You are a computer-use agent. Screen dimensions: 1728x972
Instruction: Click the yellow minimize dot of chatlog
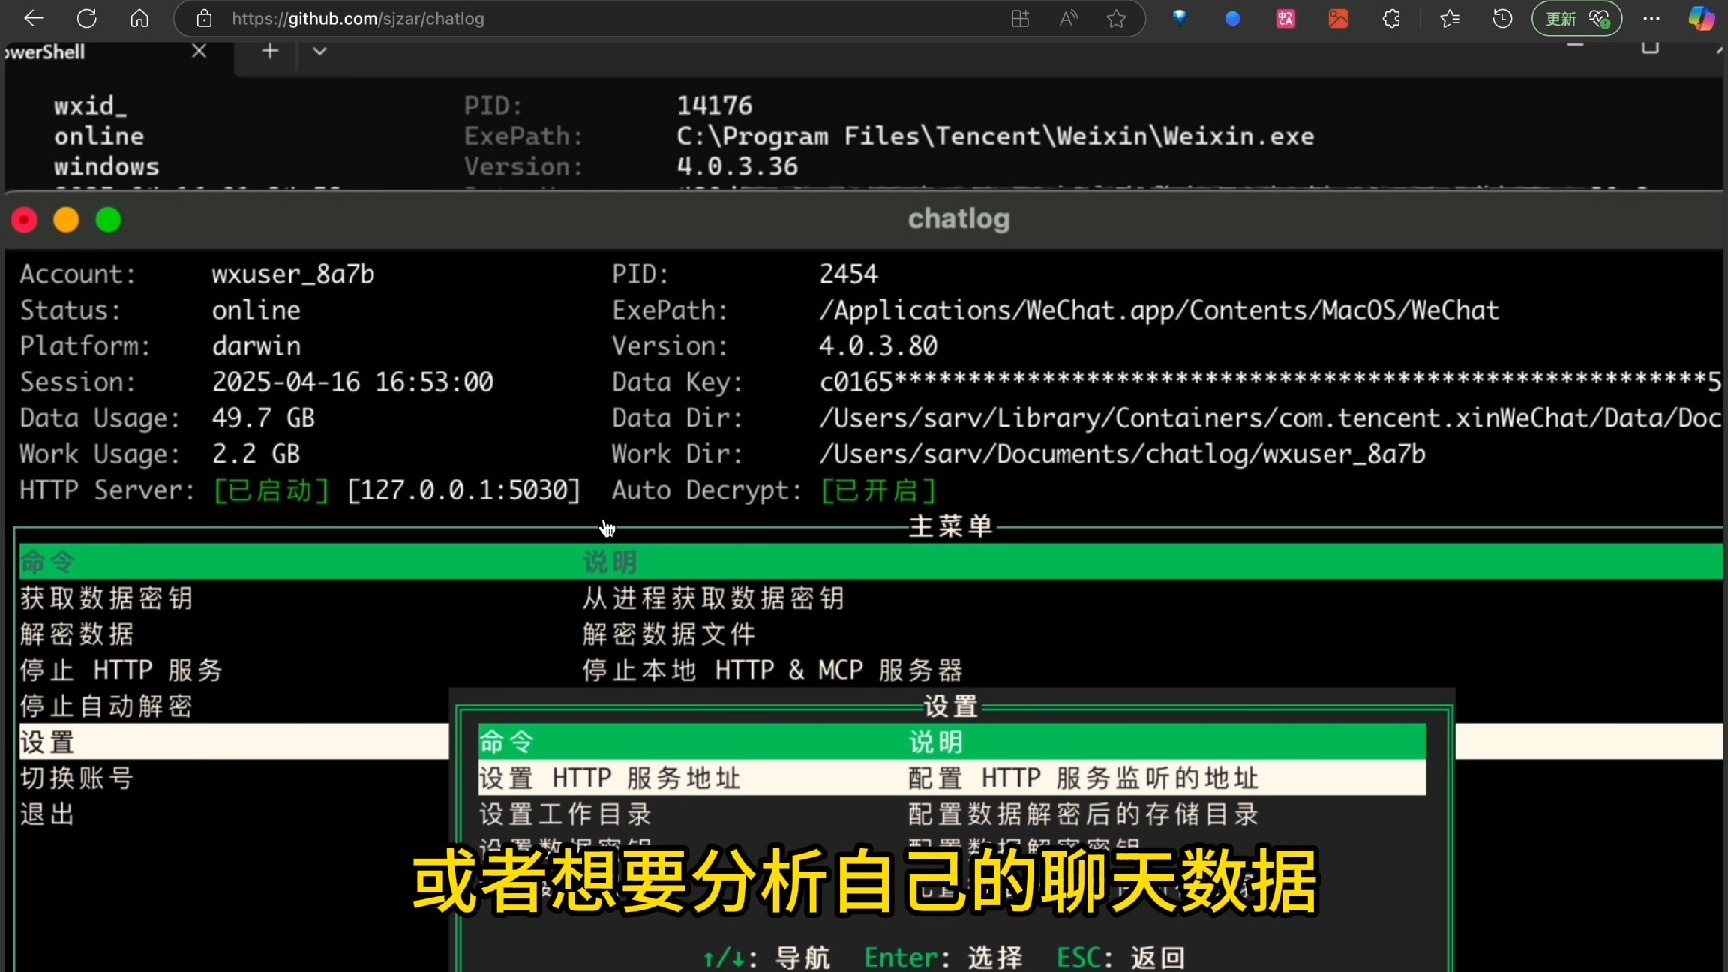(x=66, y=220)
